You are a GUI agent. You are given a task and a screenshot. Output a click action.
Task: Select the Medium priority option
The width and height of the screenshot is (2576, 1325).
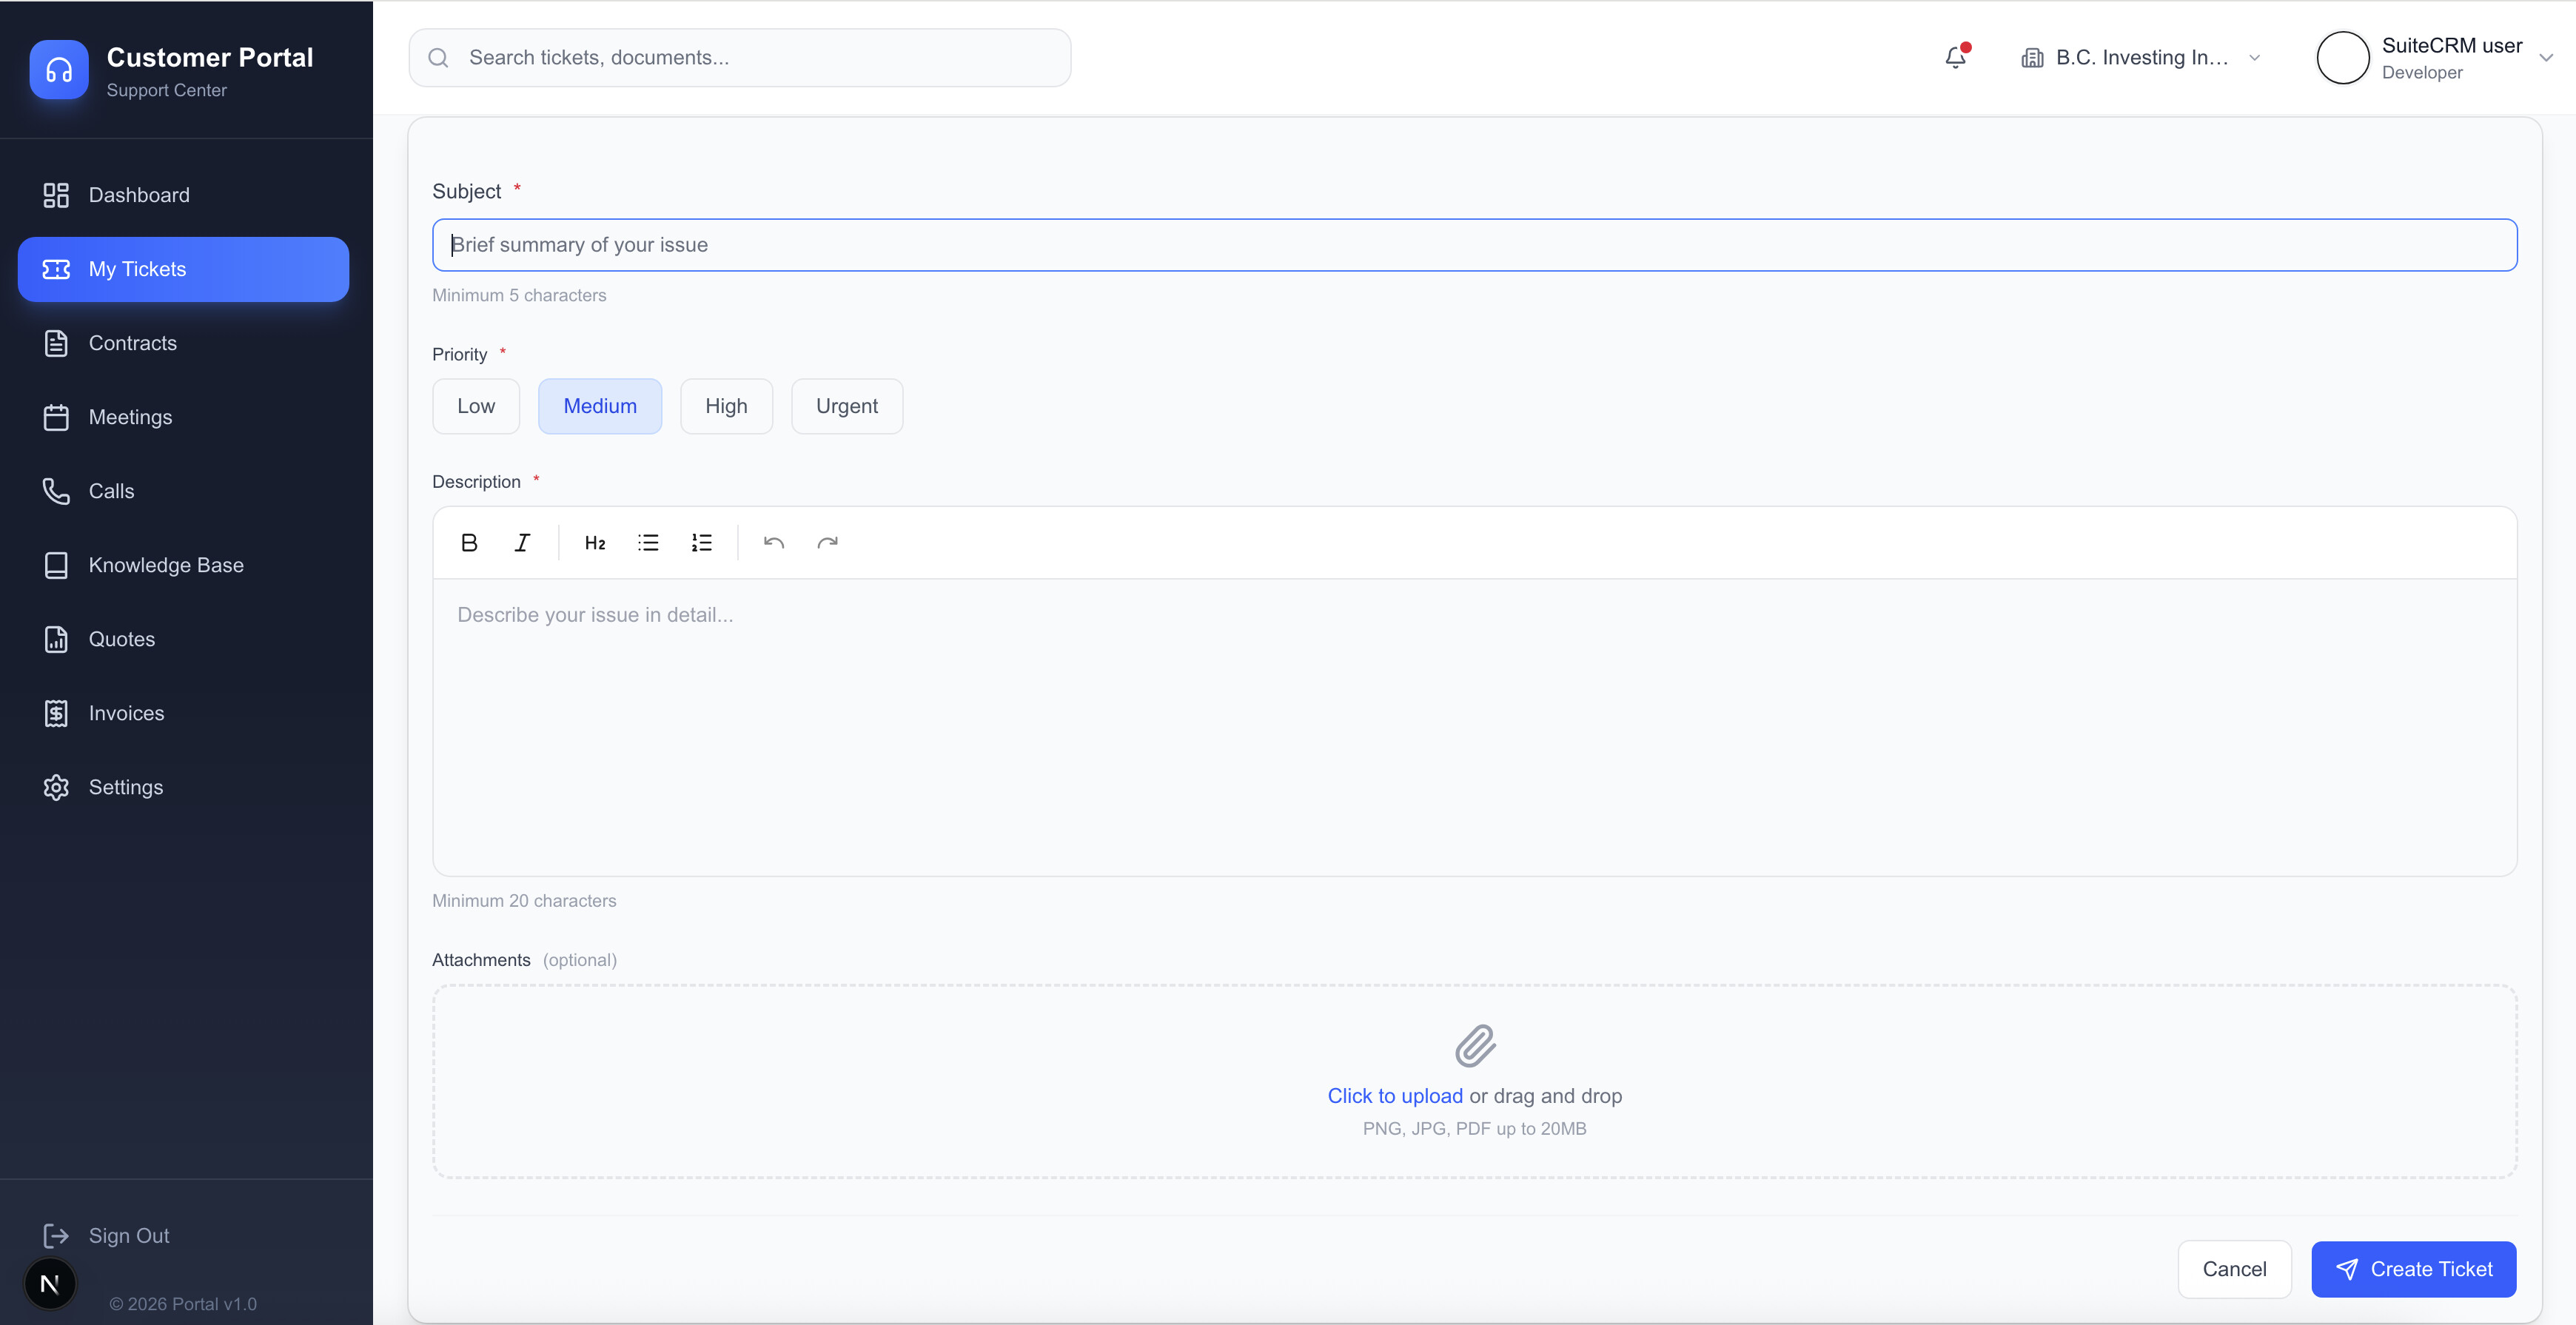click(600, 406)
